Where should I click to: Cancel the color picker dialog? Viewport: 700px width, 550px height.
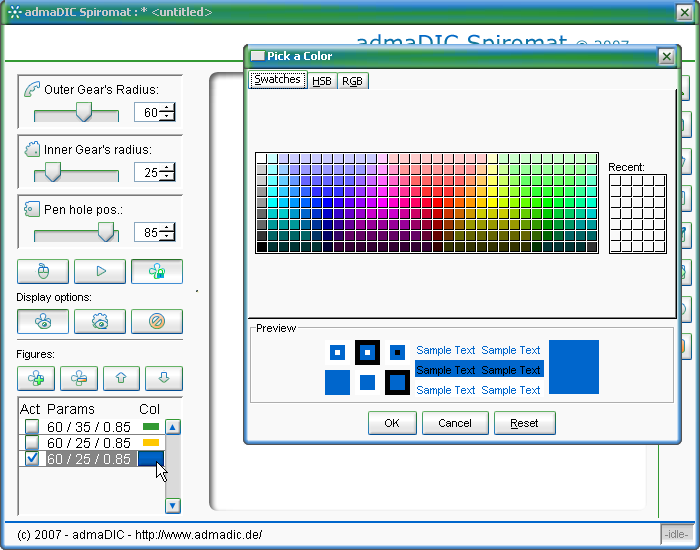pos(455,423)
